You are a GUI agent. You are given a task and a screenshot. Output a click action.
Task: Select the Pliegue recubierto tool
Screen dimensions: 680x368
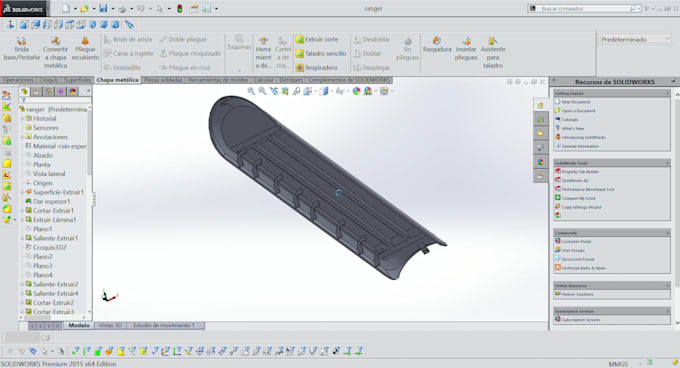click(85, 49)
